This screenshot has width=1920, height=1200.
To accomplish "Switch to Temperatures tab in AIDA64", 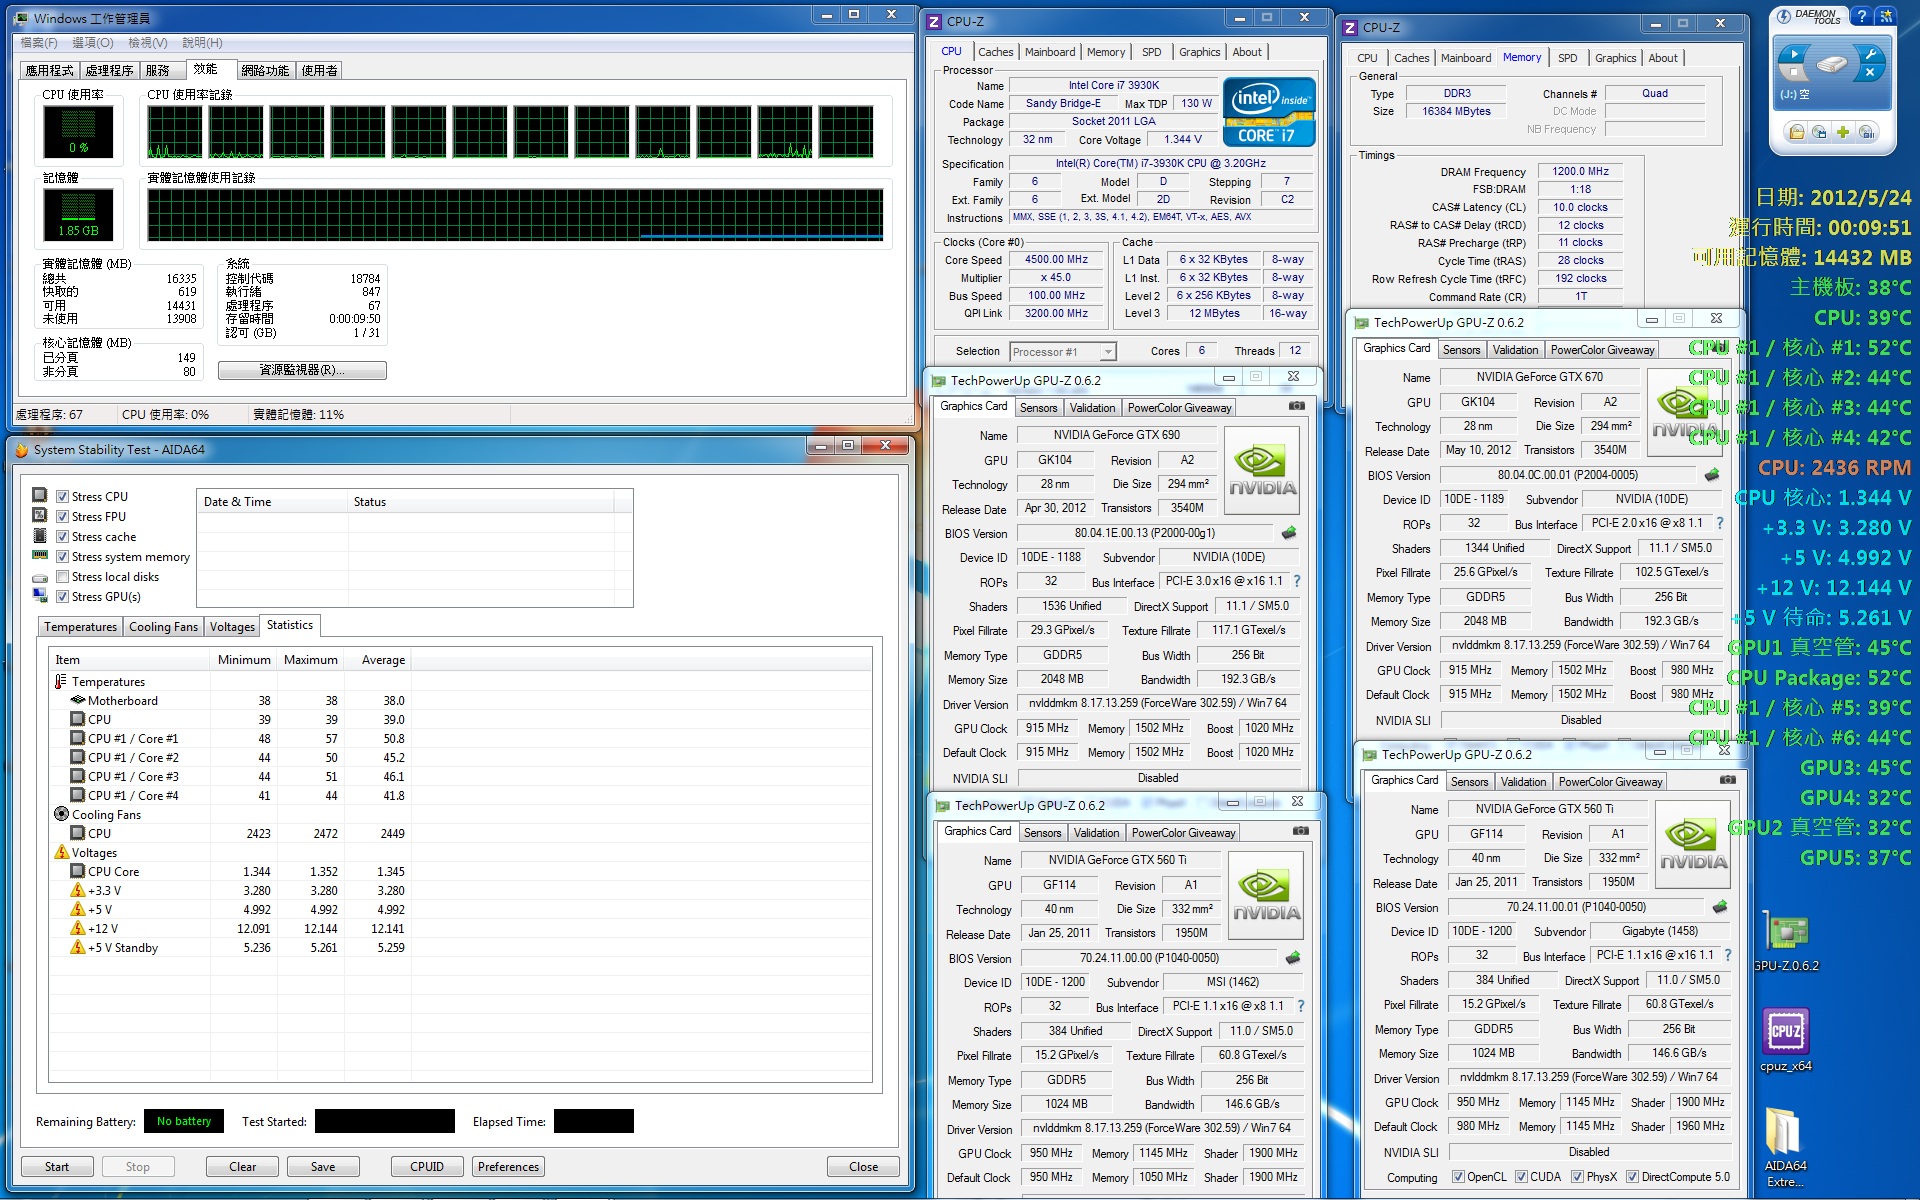I will click(80, 626).
